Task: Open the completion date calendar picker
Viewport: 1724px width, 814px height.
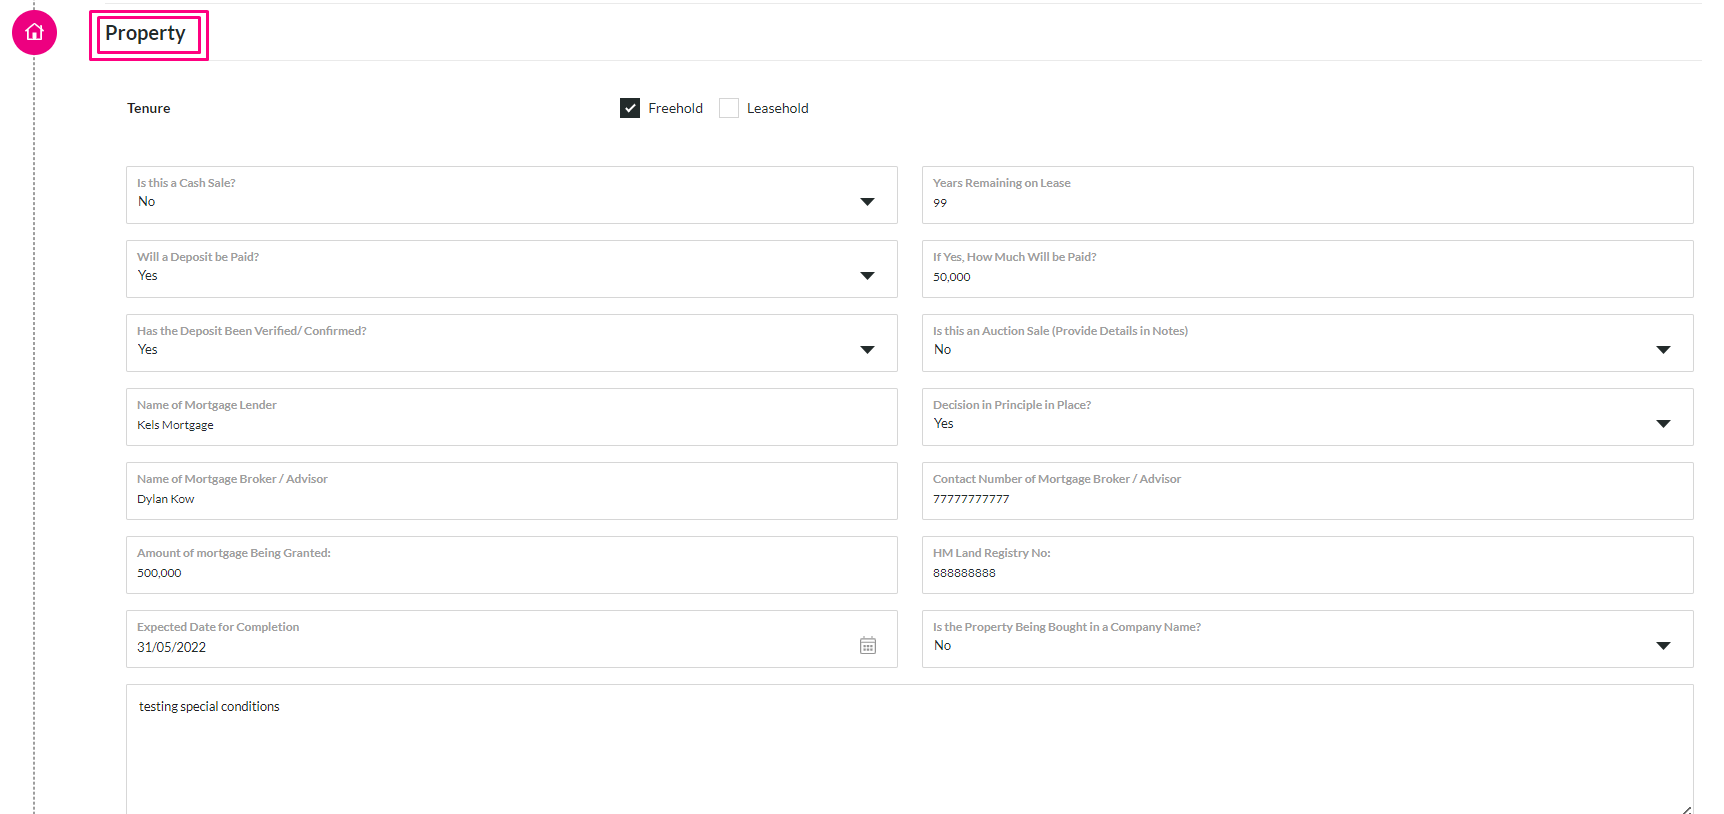Action: (x=868, y=646)
